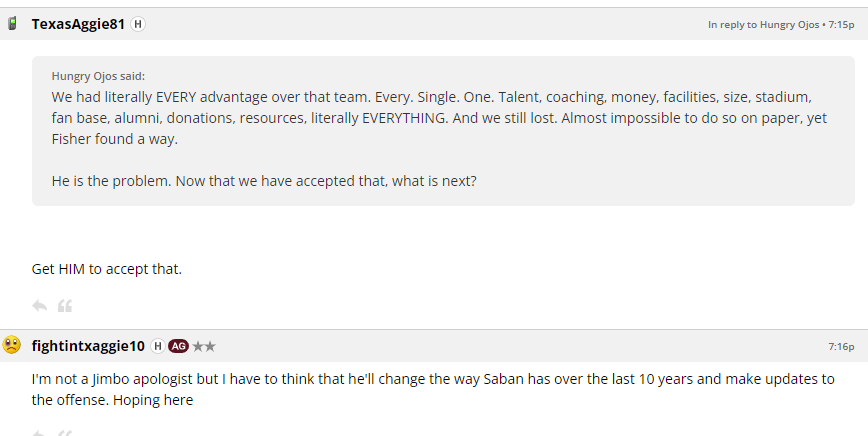Click the reply text "Get HIM to accept that."
Screen dimensions: 868x436
[x=107, y=269]
